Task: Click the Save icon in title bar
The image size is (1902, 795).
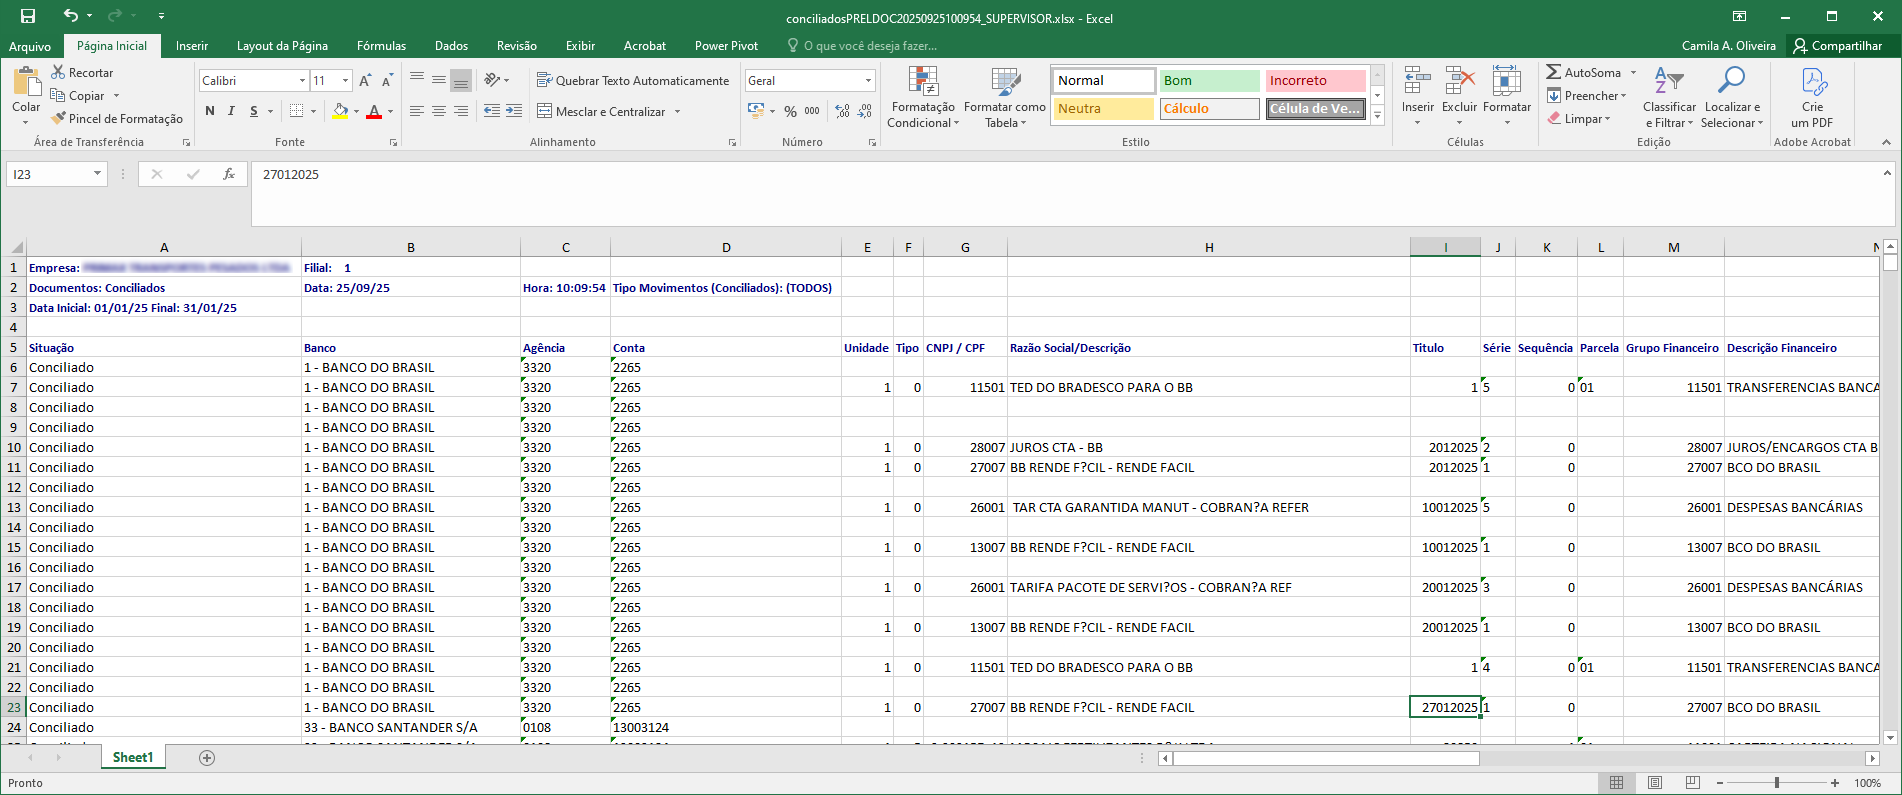Action: coord(28,16)
